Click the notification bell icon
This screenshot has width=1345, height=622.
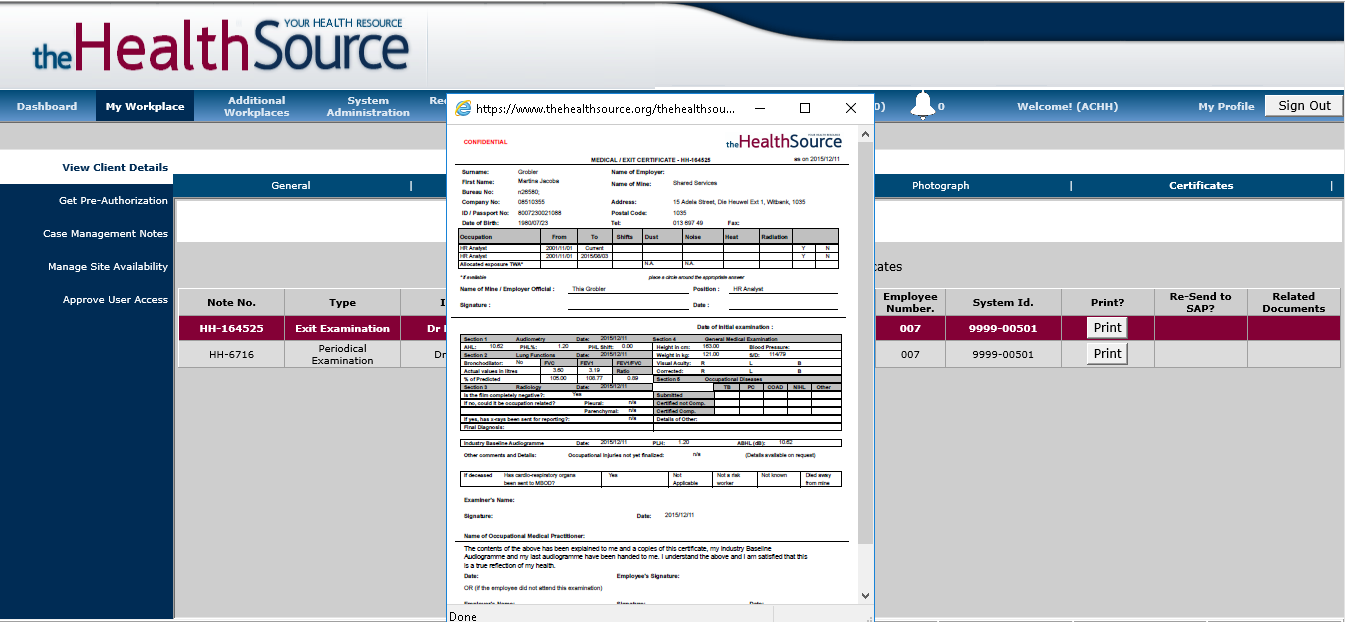923,105
